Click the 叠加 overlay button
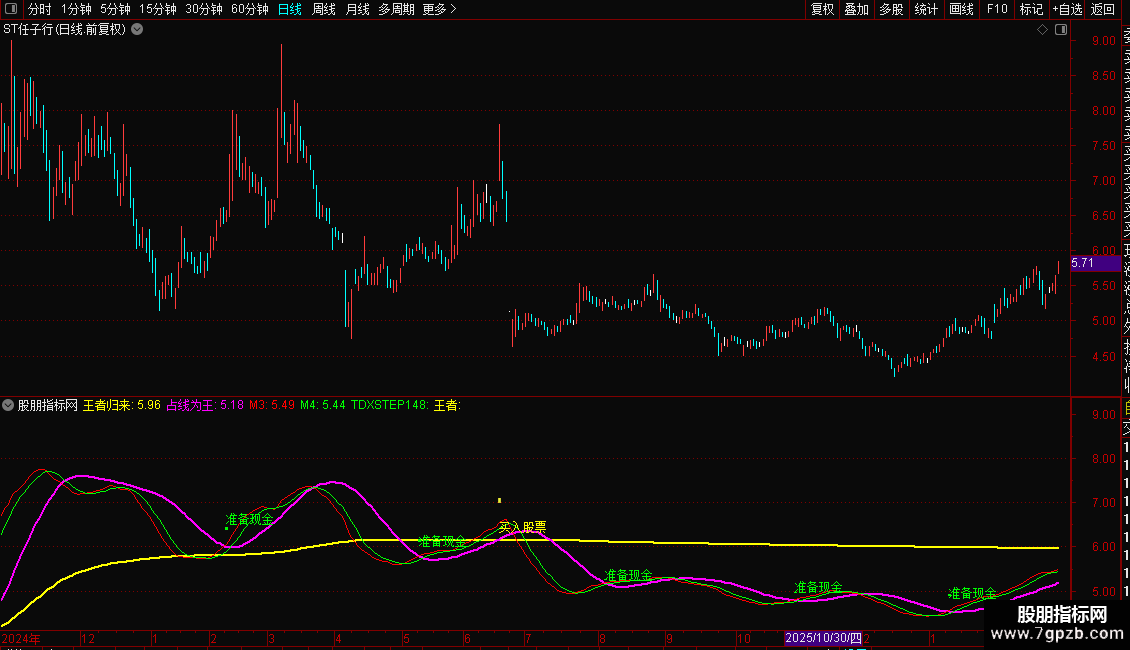The image size is (1130, 650). (x=857, y=9)
